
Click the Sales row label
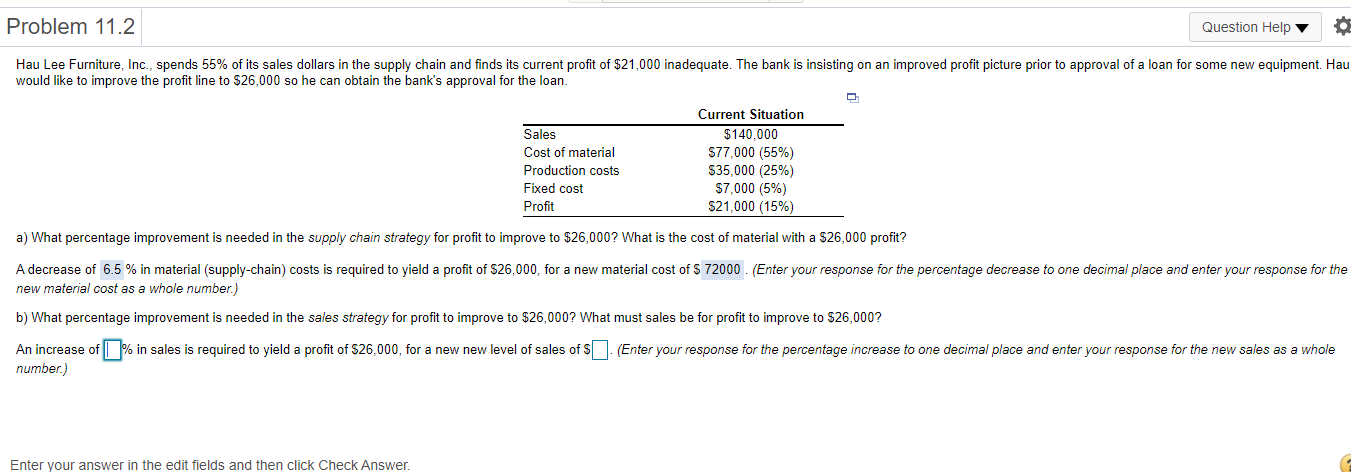pos(540,134)
